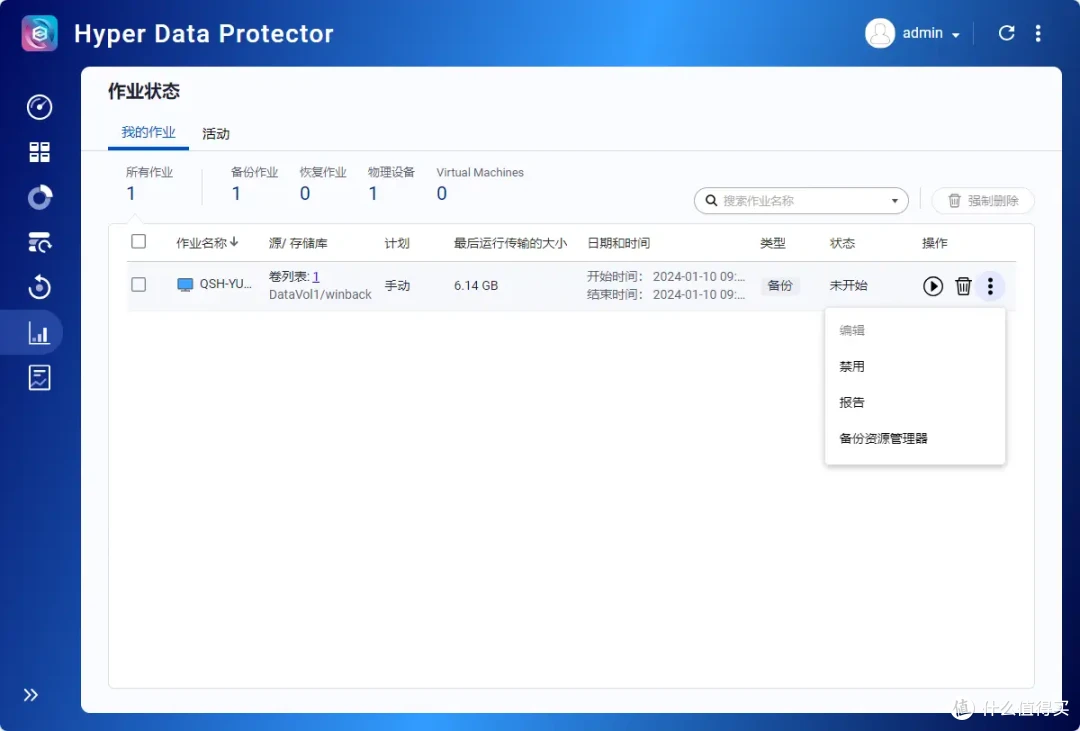Select 报告 from the context menu
The height and width of the screenshot is (731, 1080).
(x=851, y=401)
